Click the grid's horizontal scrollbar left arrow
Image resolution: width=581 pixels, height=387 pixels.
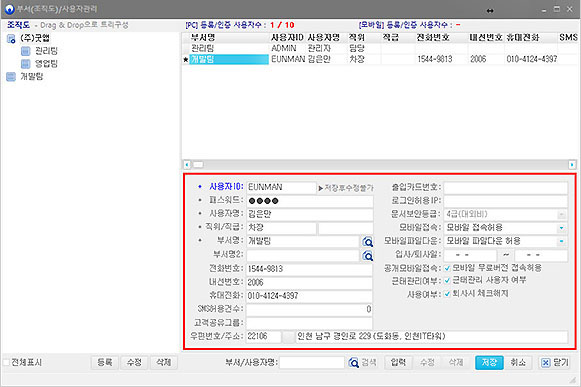(x=187, y=164)
